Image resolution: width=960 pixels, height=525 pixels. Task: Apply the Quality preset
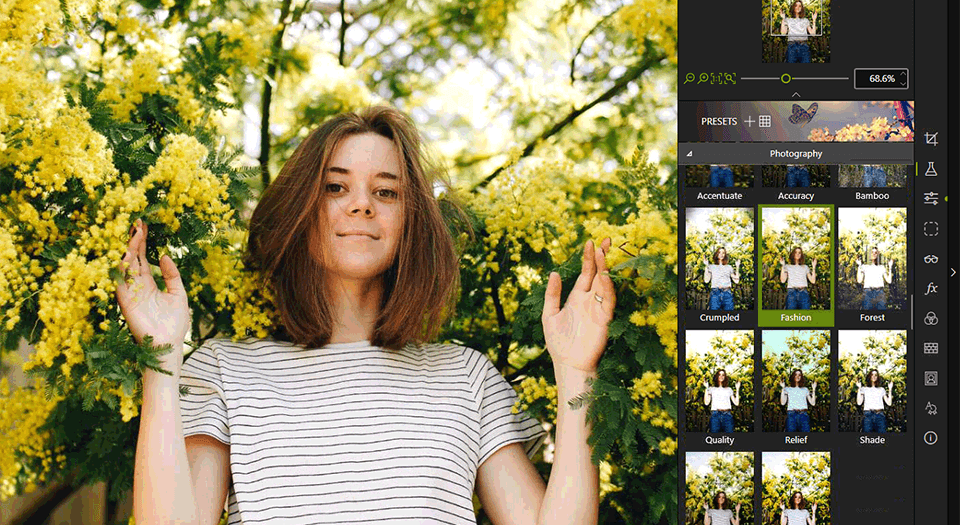click(x=719, y=388)
